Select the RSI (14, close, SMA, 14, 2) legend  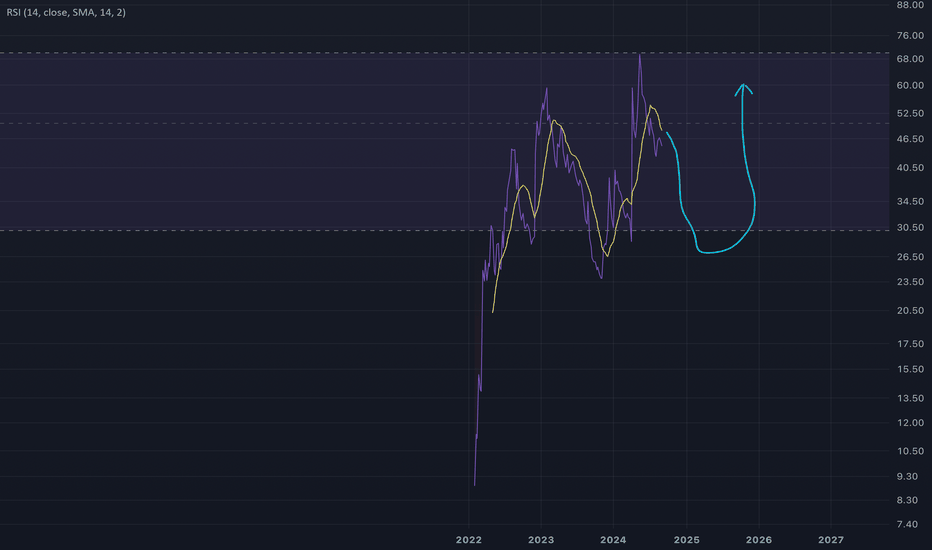[66, 12]
